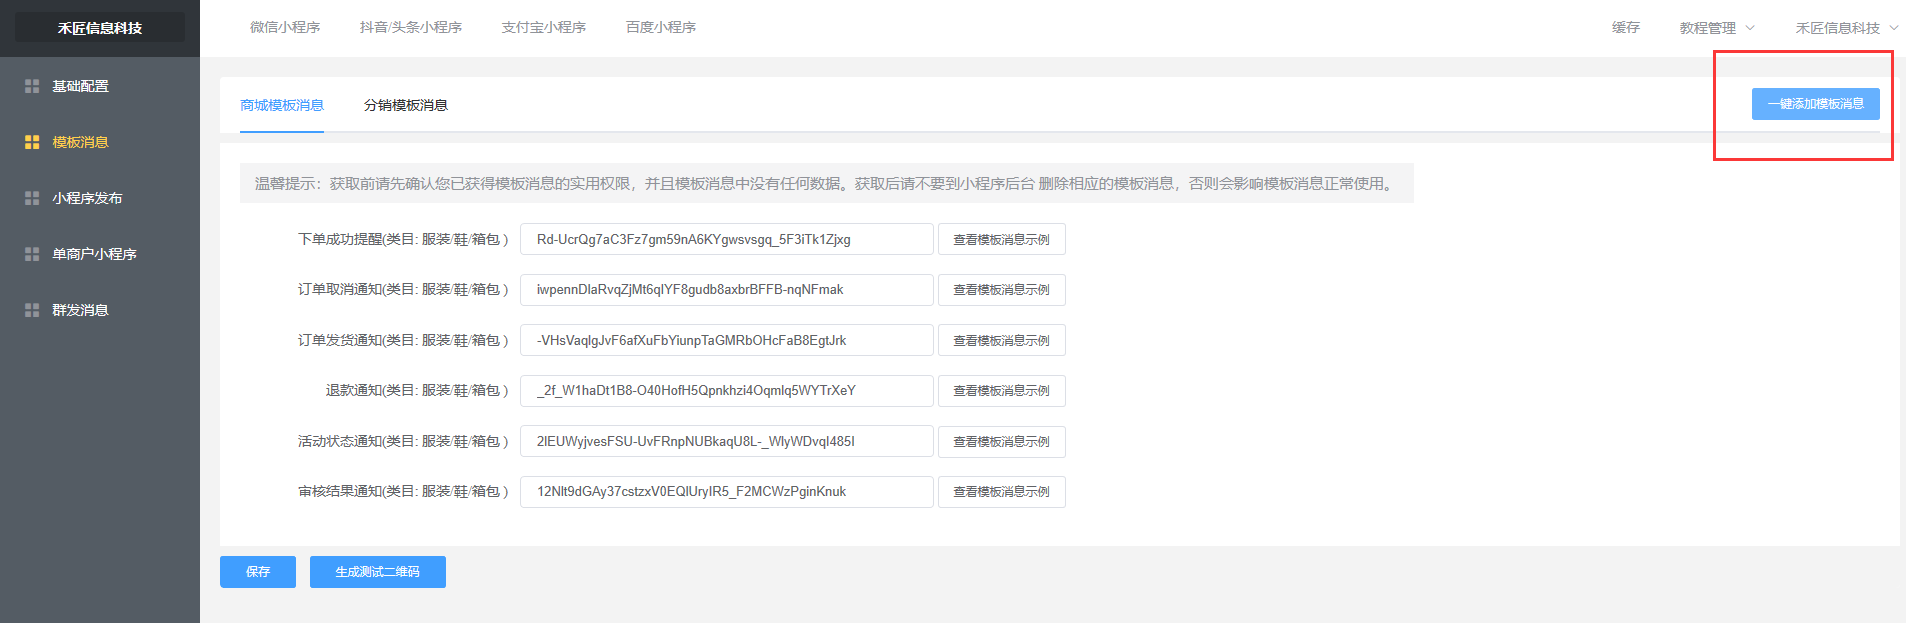
Task: Click the 缓存 link in the header
Action: (1626, 27)
